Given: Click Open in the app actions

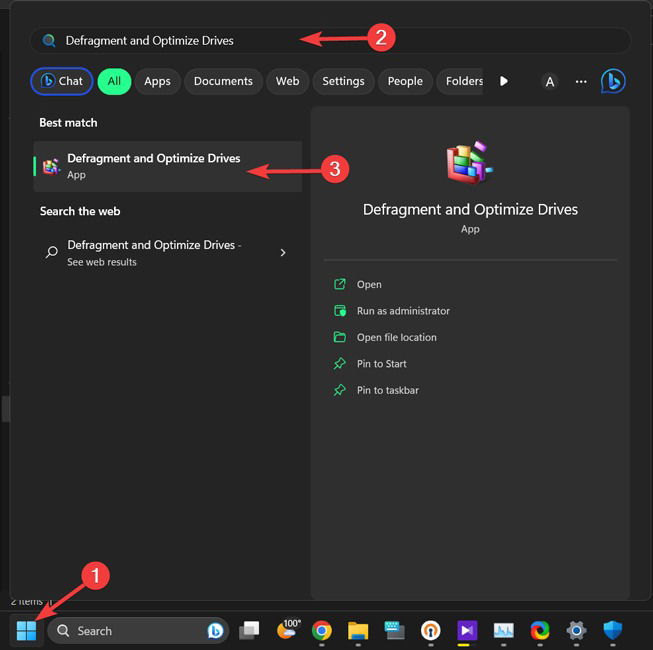Looking at the screenshot, I should (x=369, y=284).
